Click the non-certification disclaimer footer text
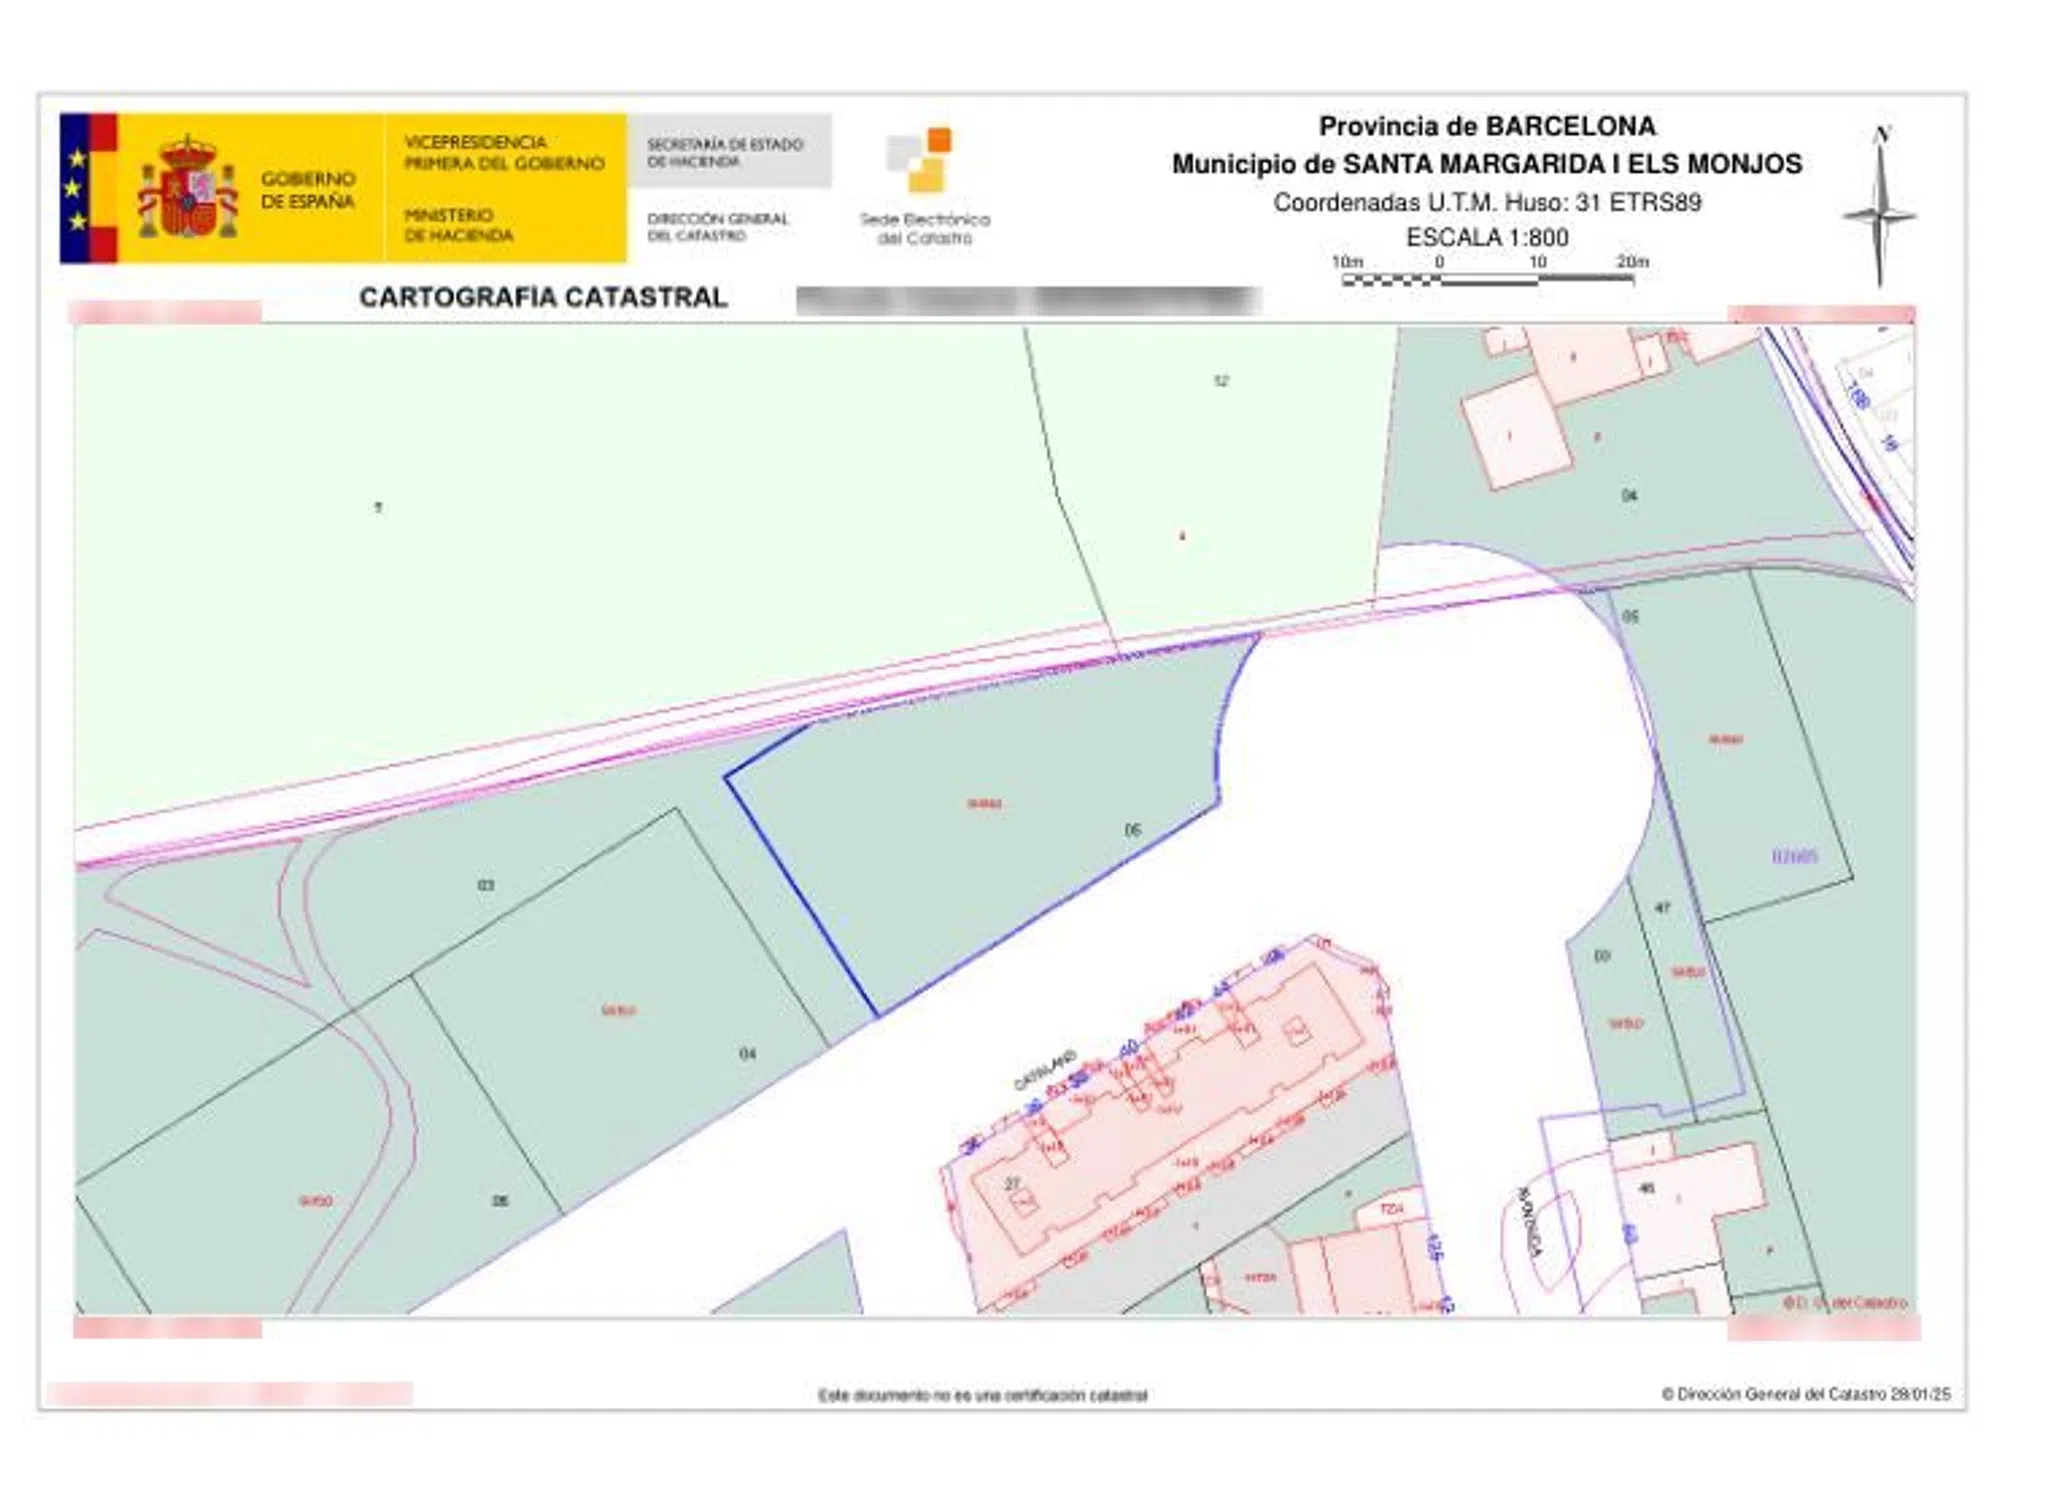 pyautogui.click(x=982, y=1395)
